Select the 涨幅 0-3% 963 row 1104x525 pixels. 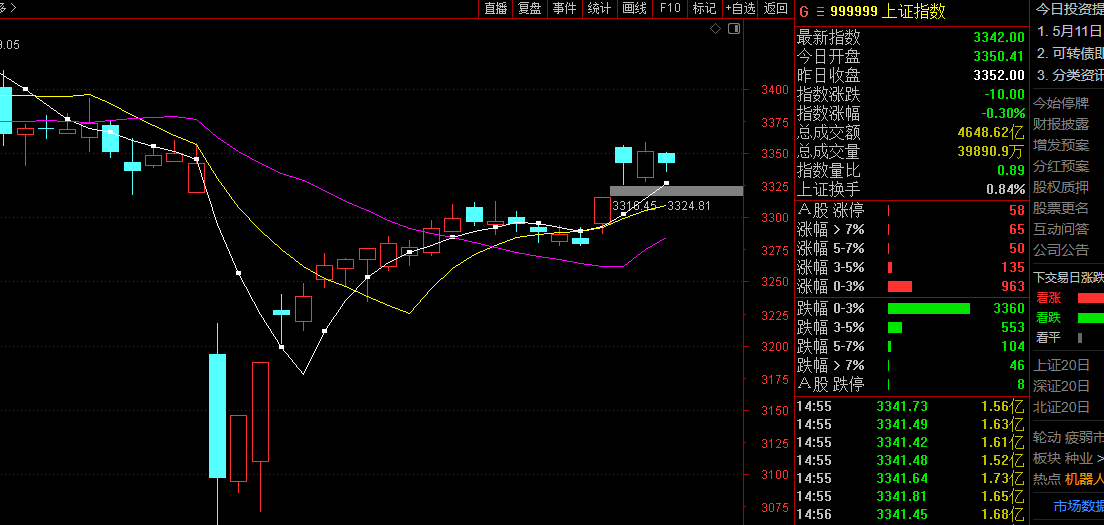[911, 286]
